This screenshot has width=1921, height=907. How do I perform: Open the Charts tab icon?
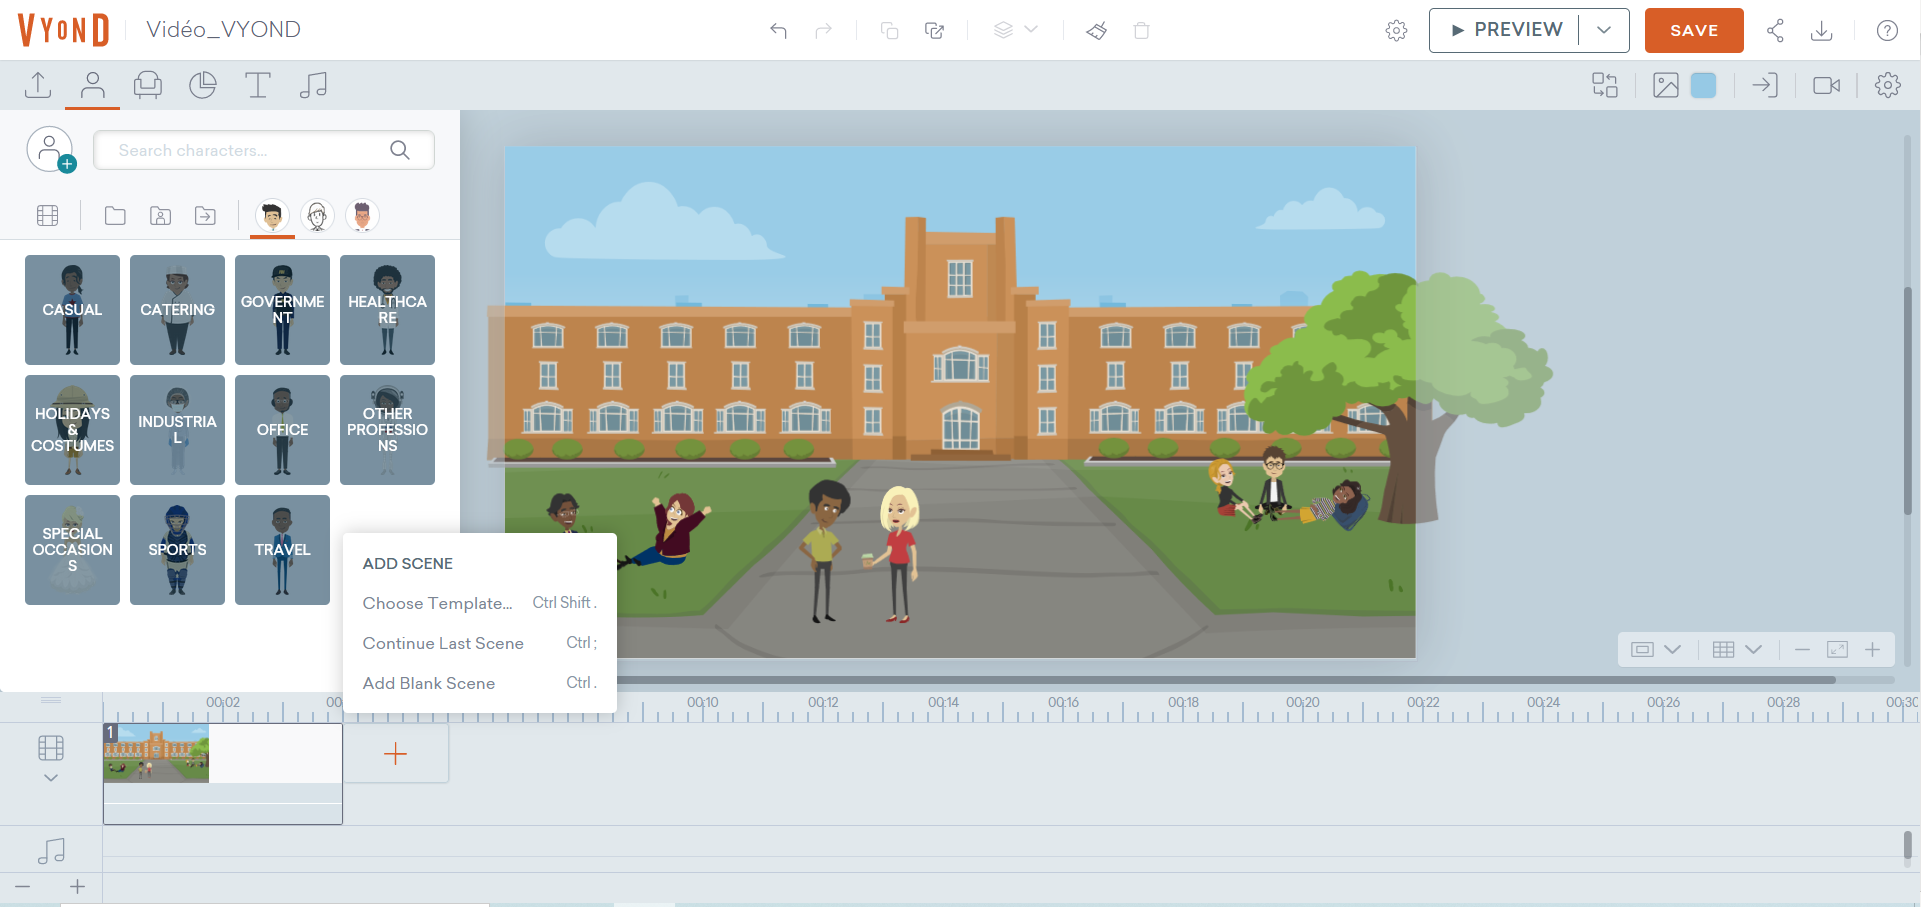tap(202, 85)
